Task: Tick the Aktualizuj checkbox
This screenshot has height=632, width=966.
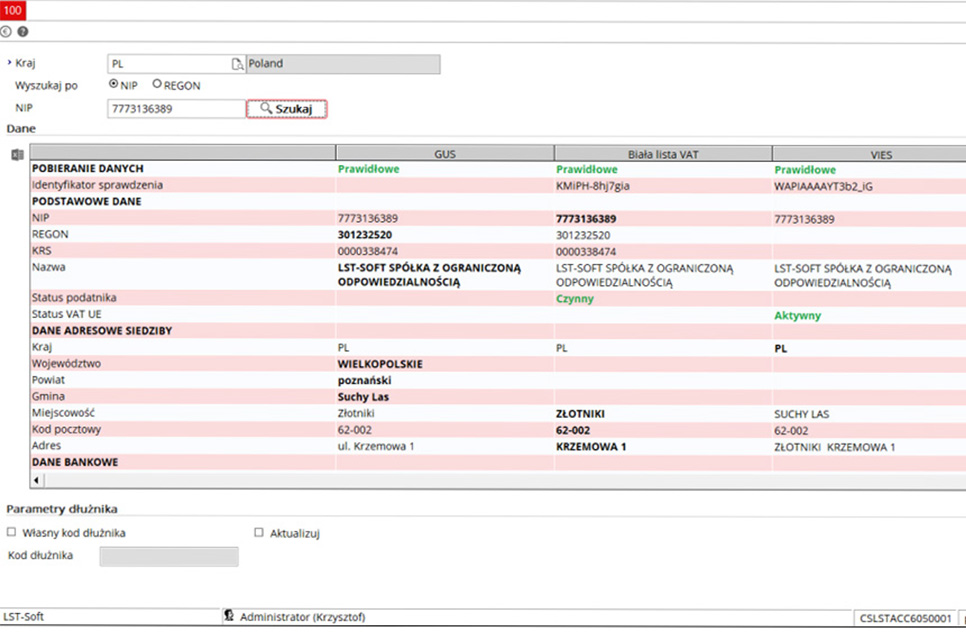Action: (x=259, y=533)
